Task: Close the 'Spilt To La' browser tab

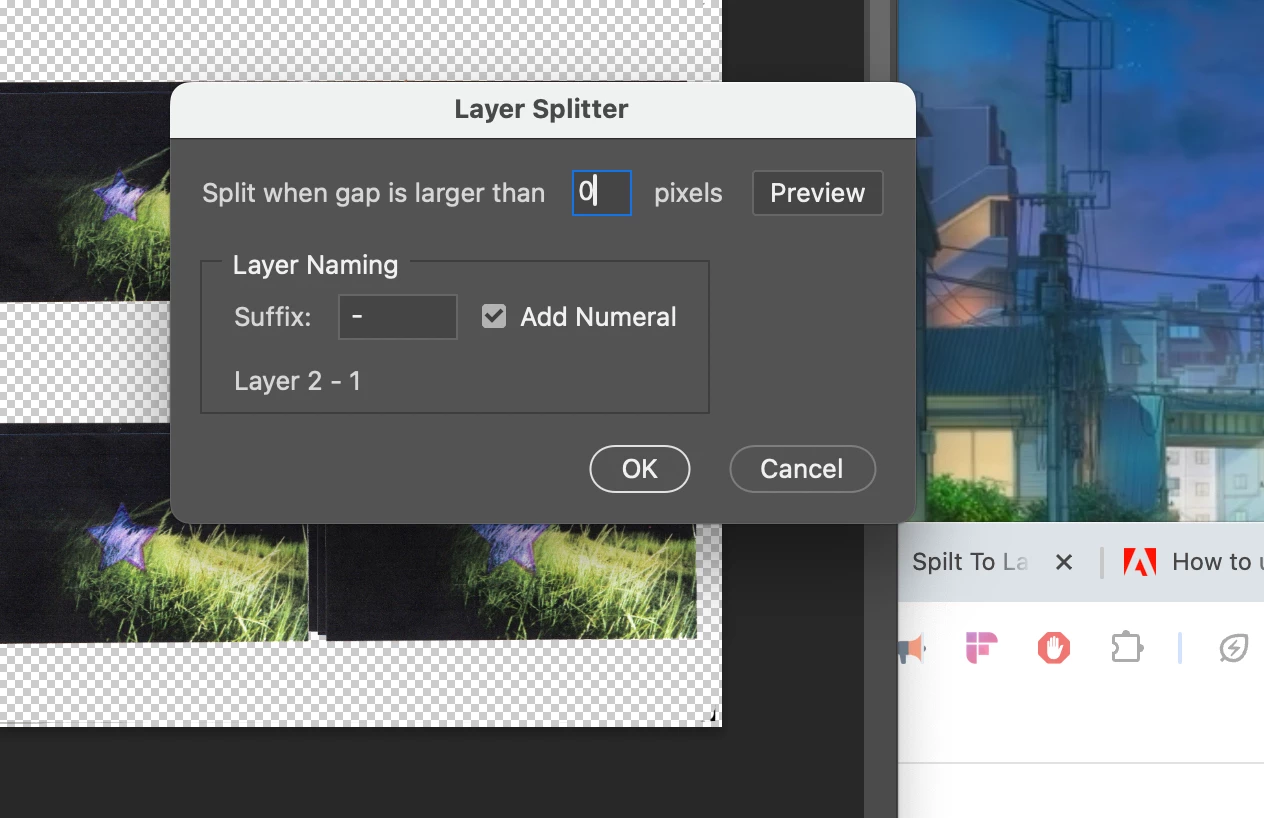Action: click(1064, 562)
